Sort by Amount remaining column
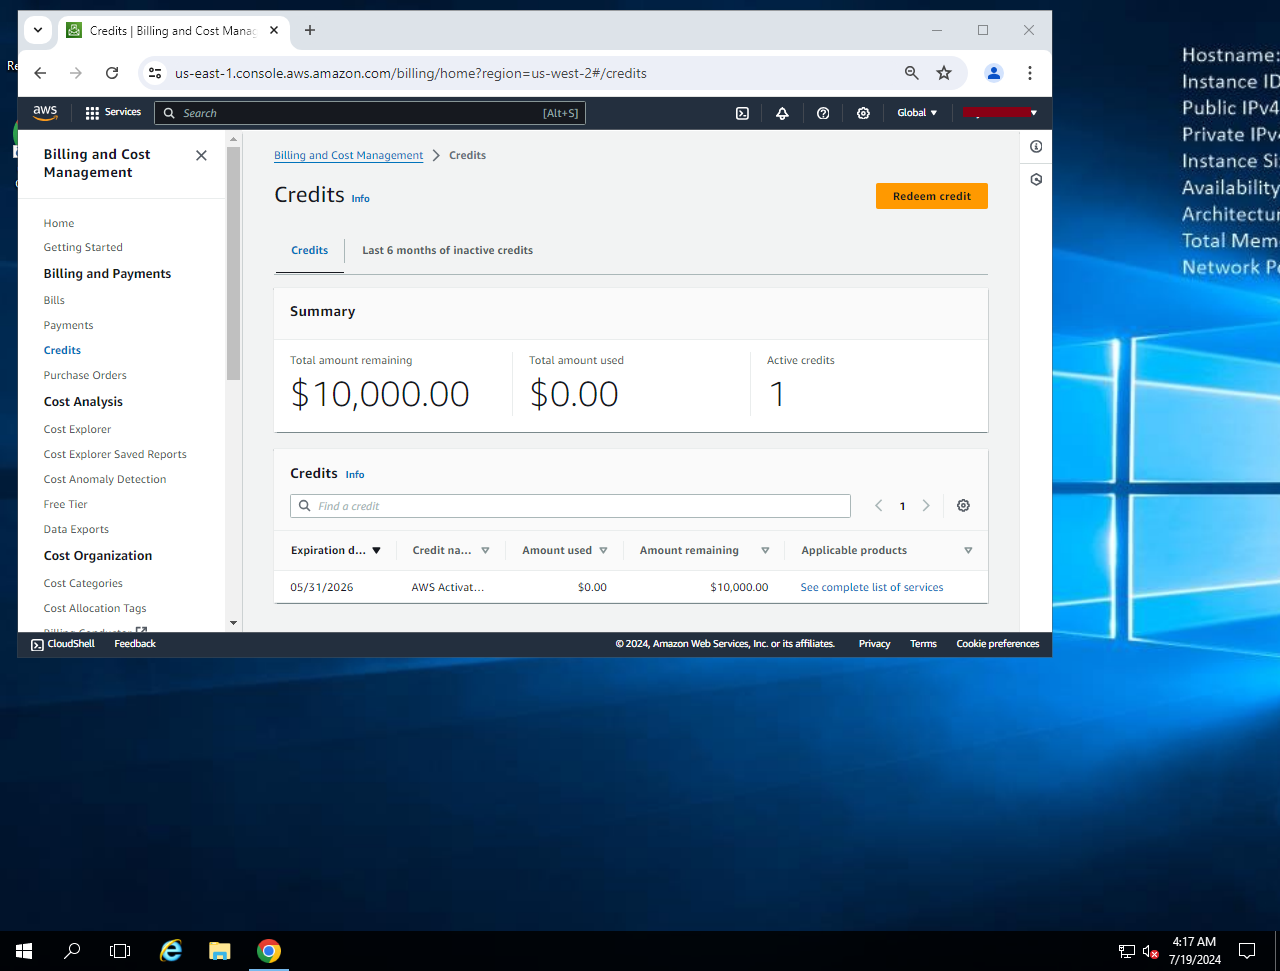This screenshot has width=1280, height=971. click(705, 550)
